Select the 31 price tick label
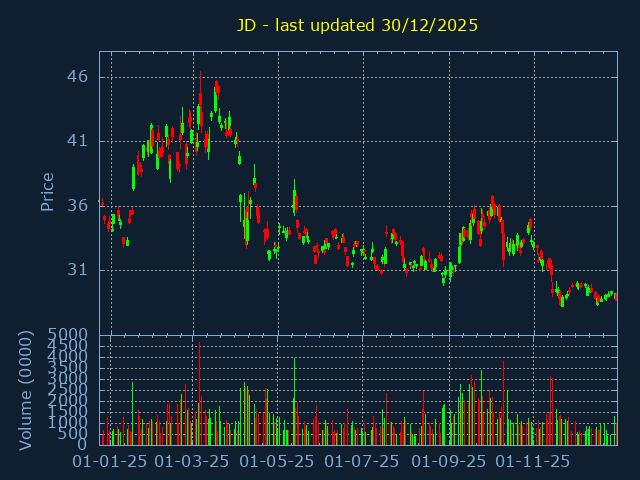Image resolution: width=640 pixels, height=480 pixels. point(79,270)
